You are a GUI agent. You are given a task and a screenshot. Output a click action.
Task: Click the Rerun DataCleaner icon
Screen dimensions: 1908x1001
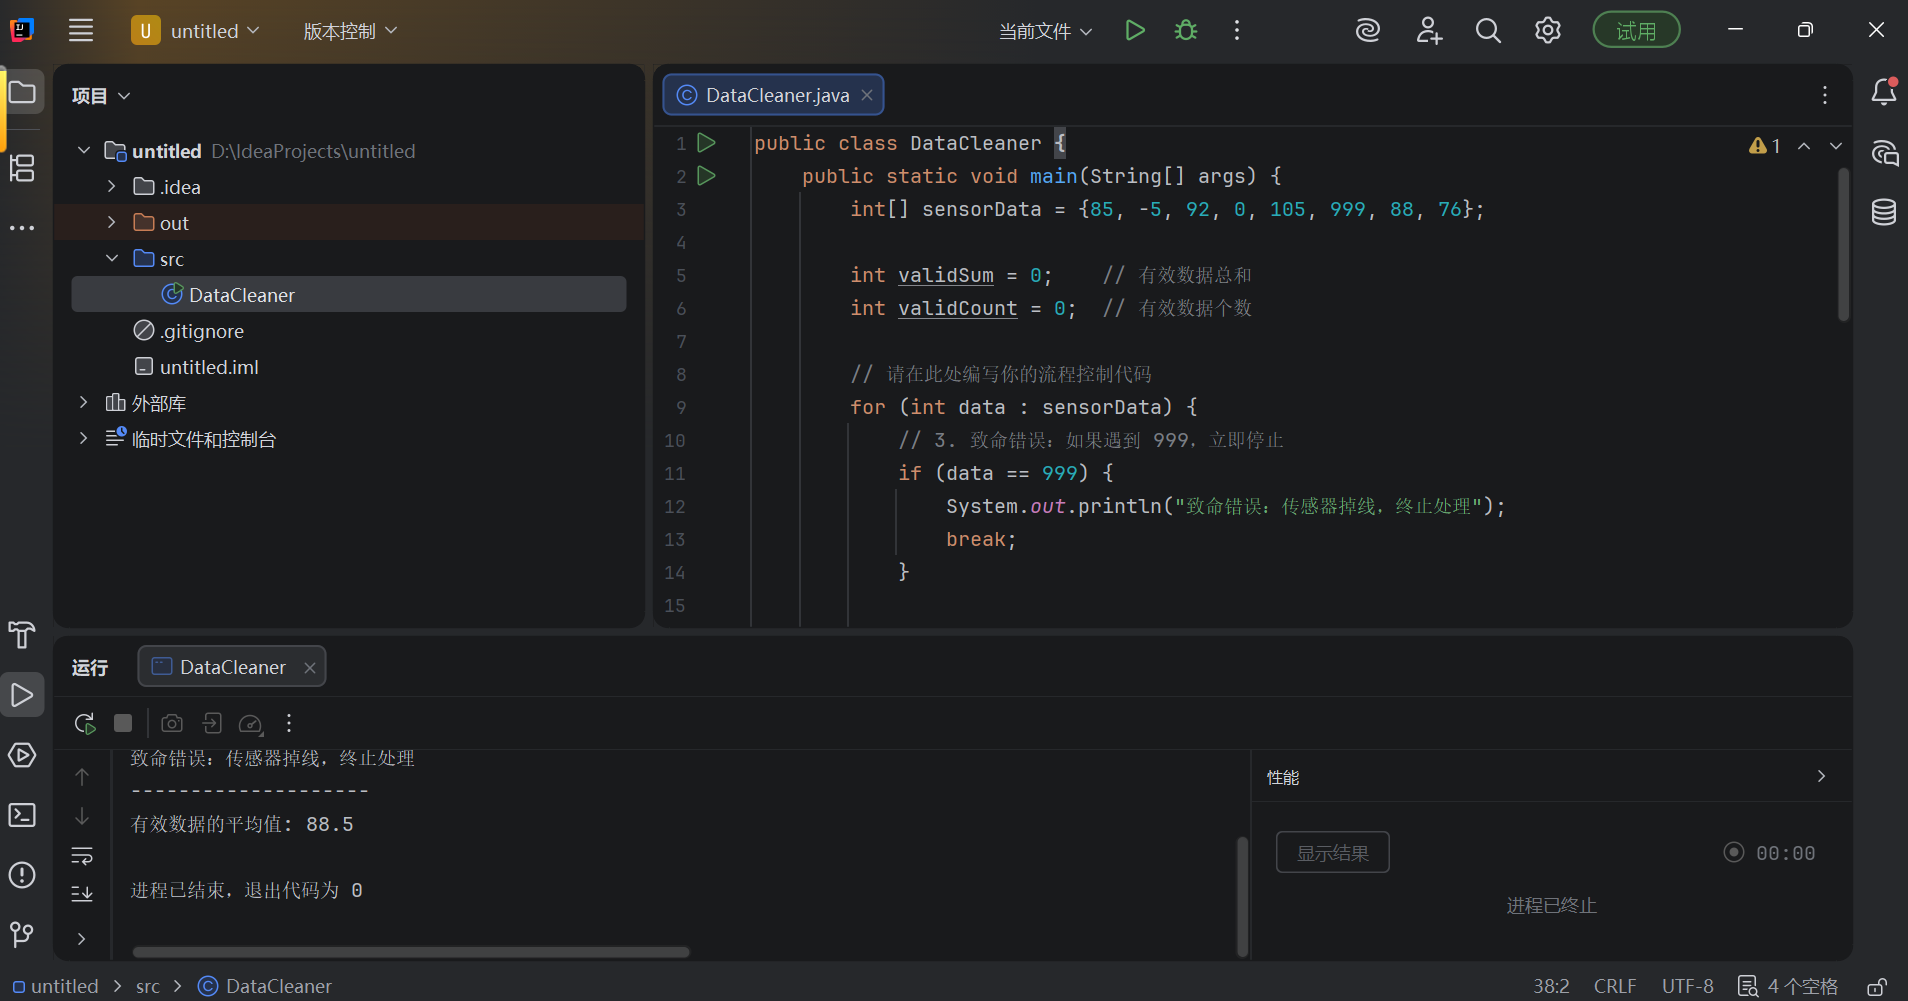[85, 723]
